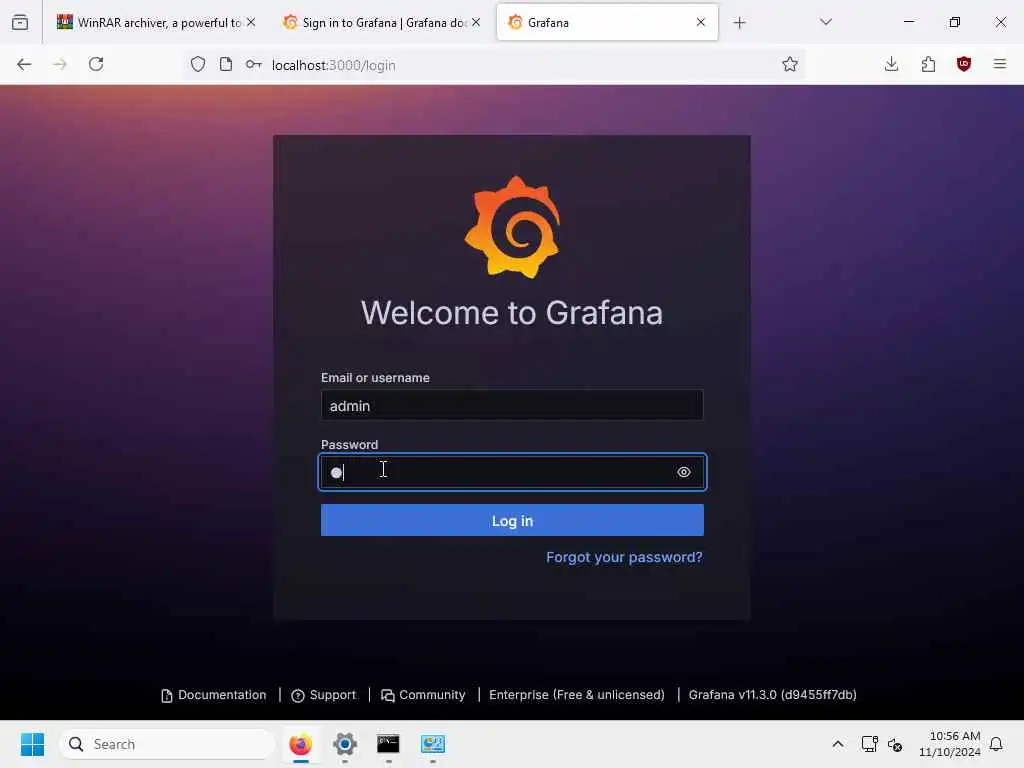This screenshot has width=1024, height=768.
Task: Show site information page icon
Action: tap(226, 64)
